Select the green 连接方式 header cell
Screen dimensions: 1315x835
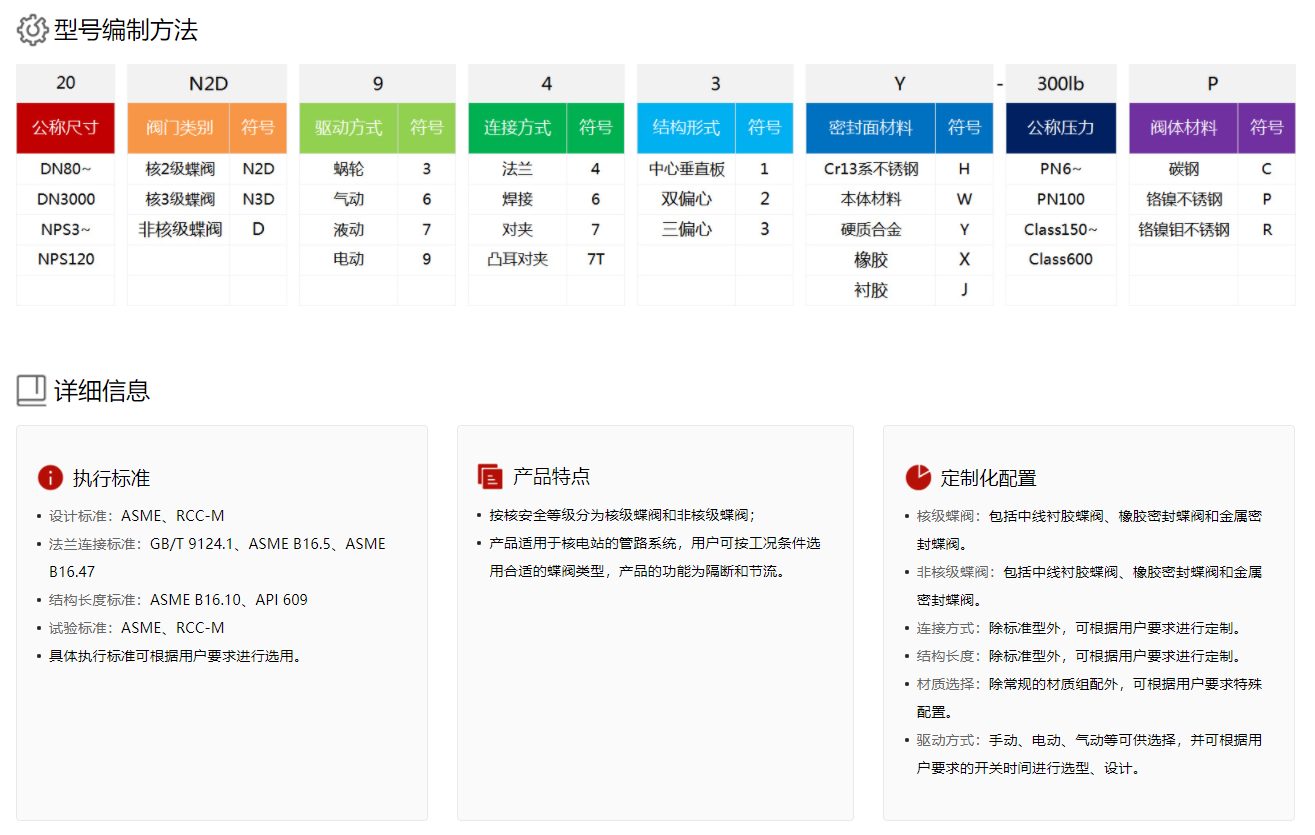(x=517, y=128)
